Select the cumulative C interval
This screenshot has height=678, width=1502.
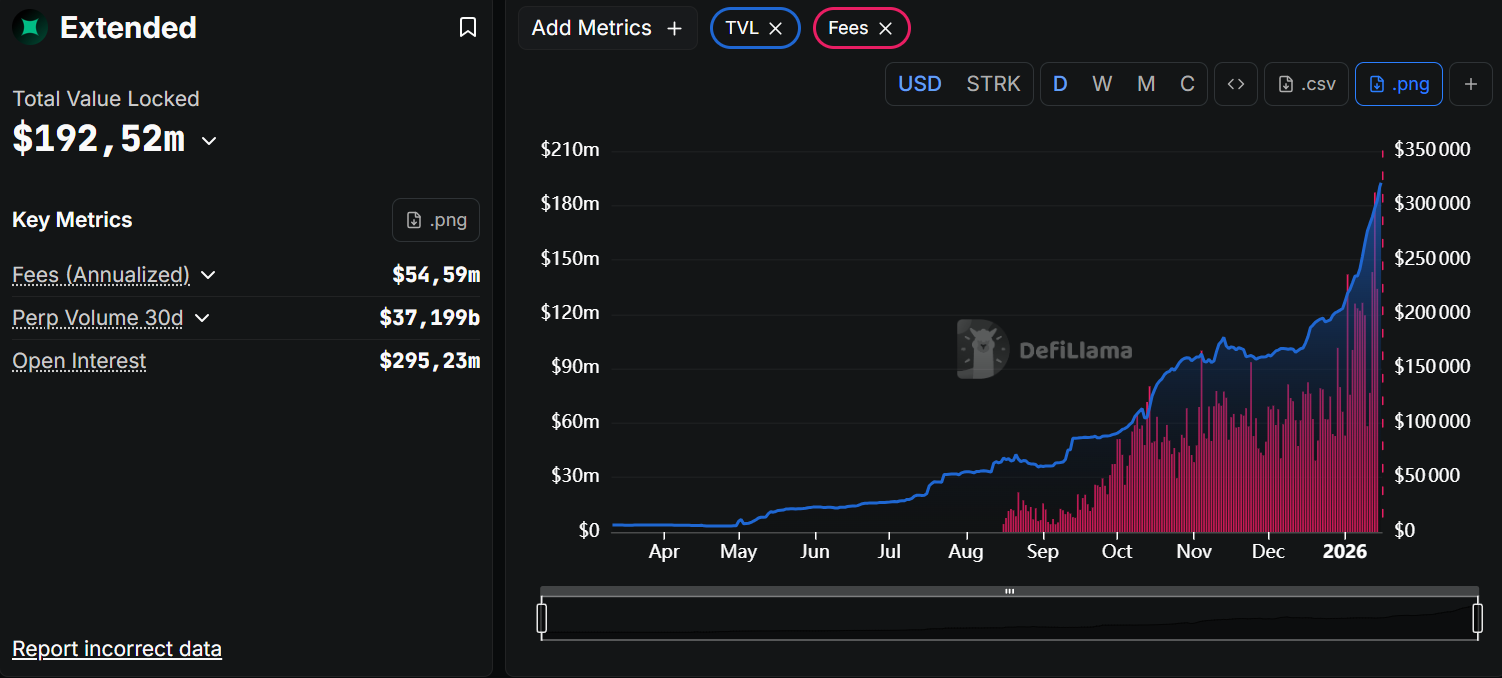coord(1187,84)
